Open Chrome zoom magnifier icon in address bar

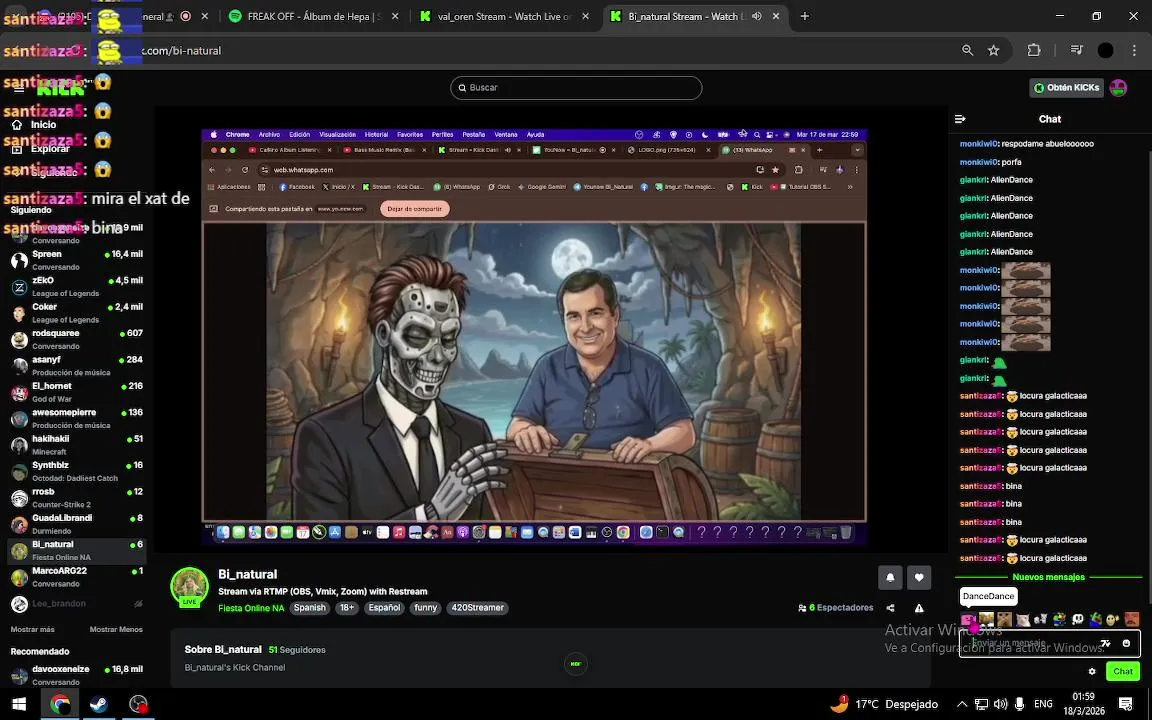[968, 50]
